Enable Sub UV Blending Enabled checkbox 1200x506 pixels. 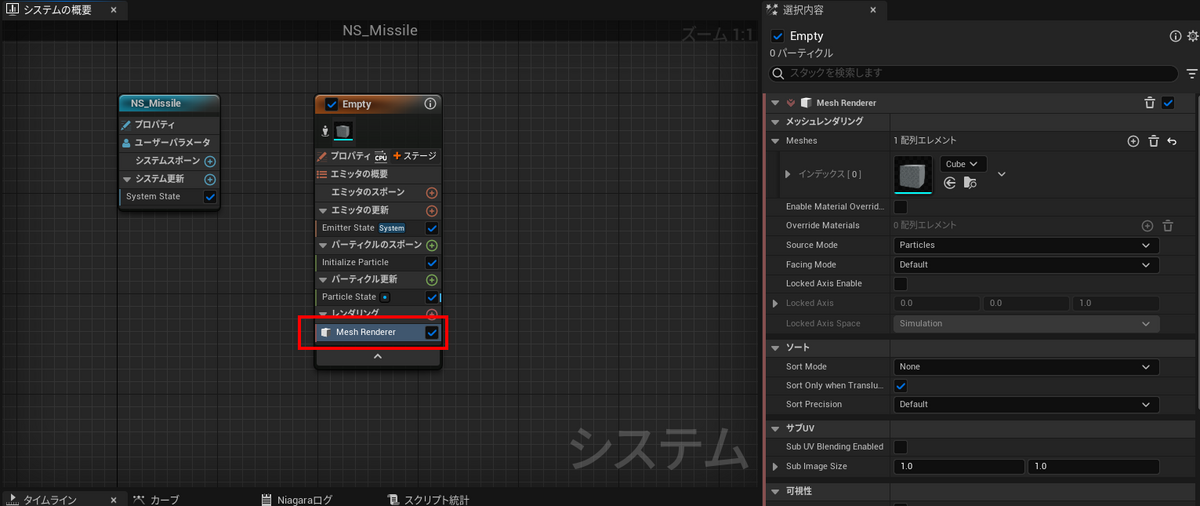[x=900, y=447]
